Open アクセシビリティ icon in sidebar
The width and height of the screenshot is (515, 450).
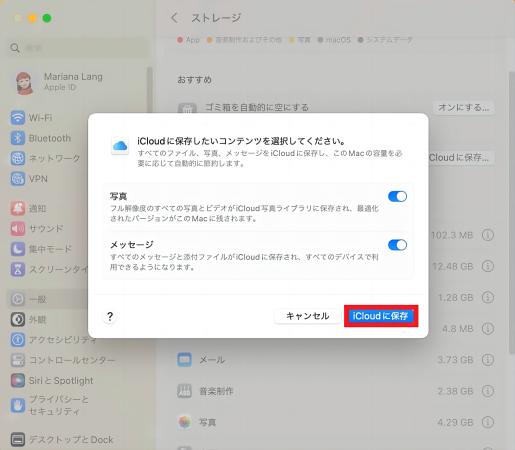[x=18, y=340]
